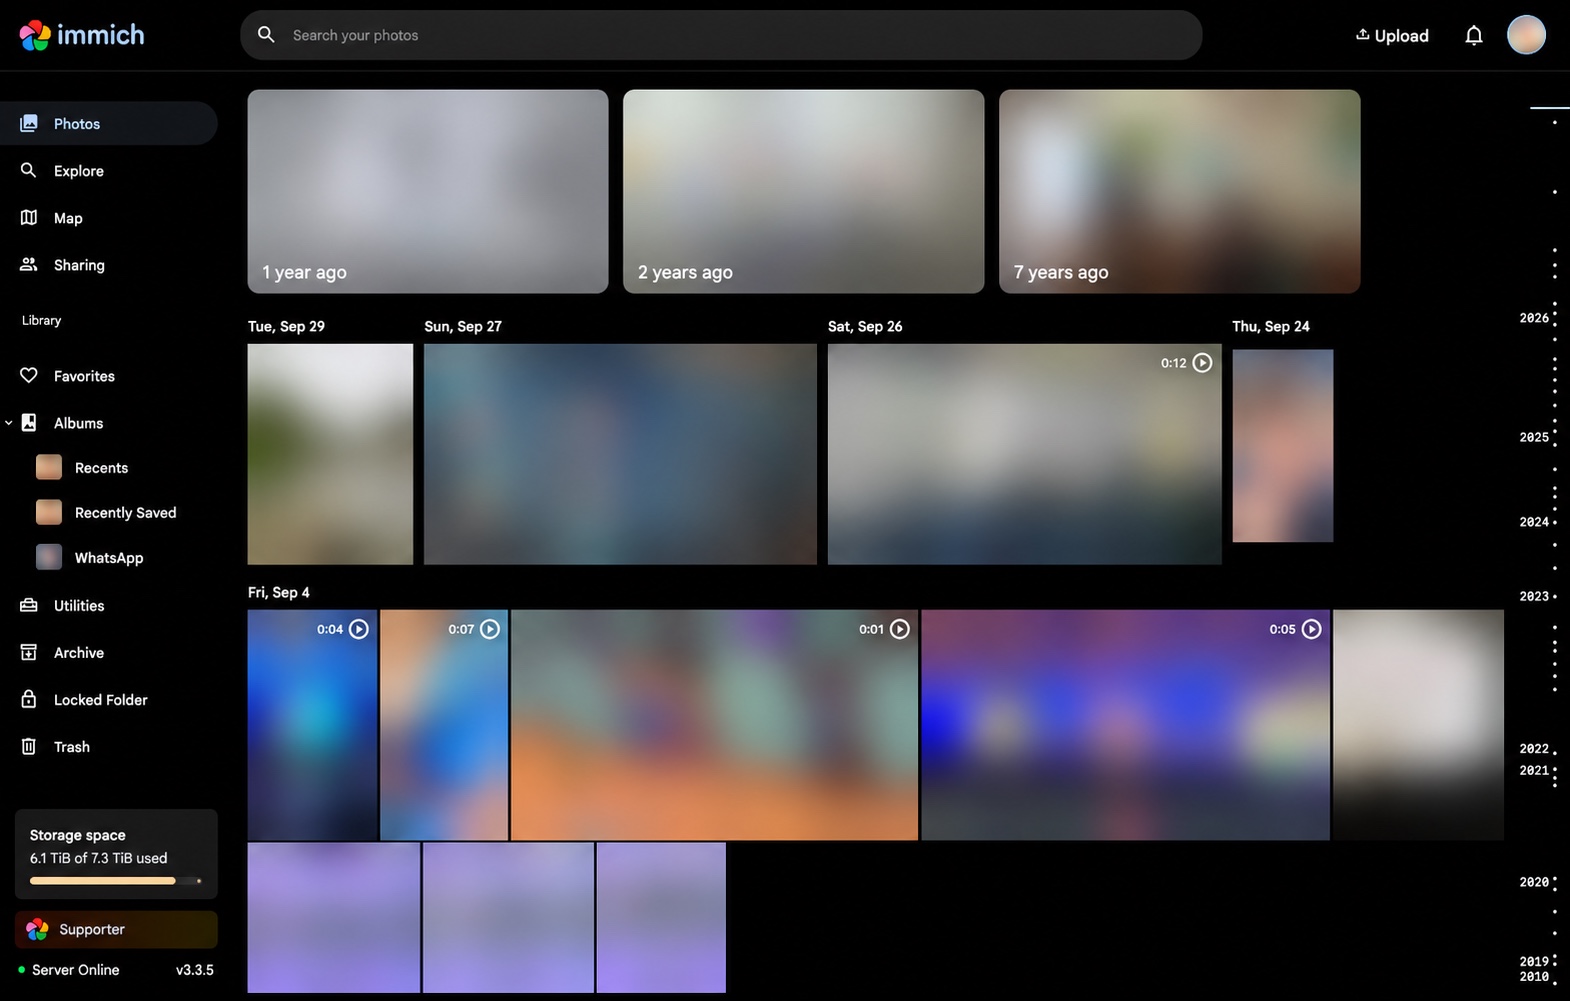The height and width of the screenshot is (1001, 1570).
Task: Click the storage space usage bar
Action: 116,881
